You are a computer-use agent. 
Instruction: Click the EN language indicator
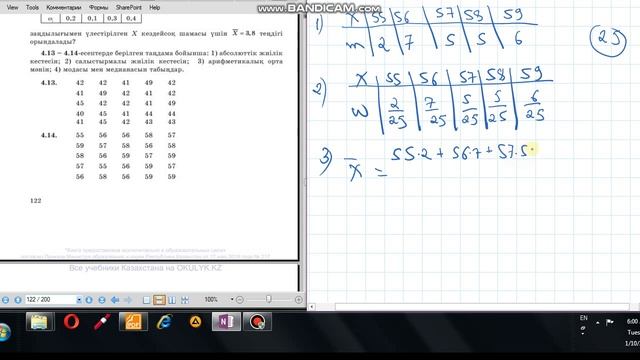[584, 318]
